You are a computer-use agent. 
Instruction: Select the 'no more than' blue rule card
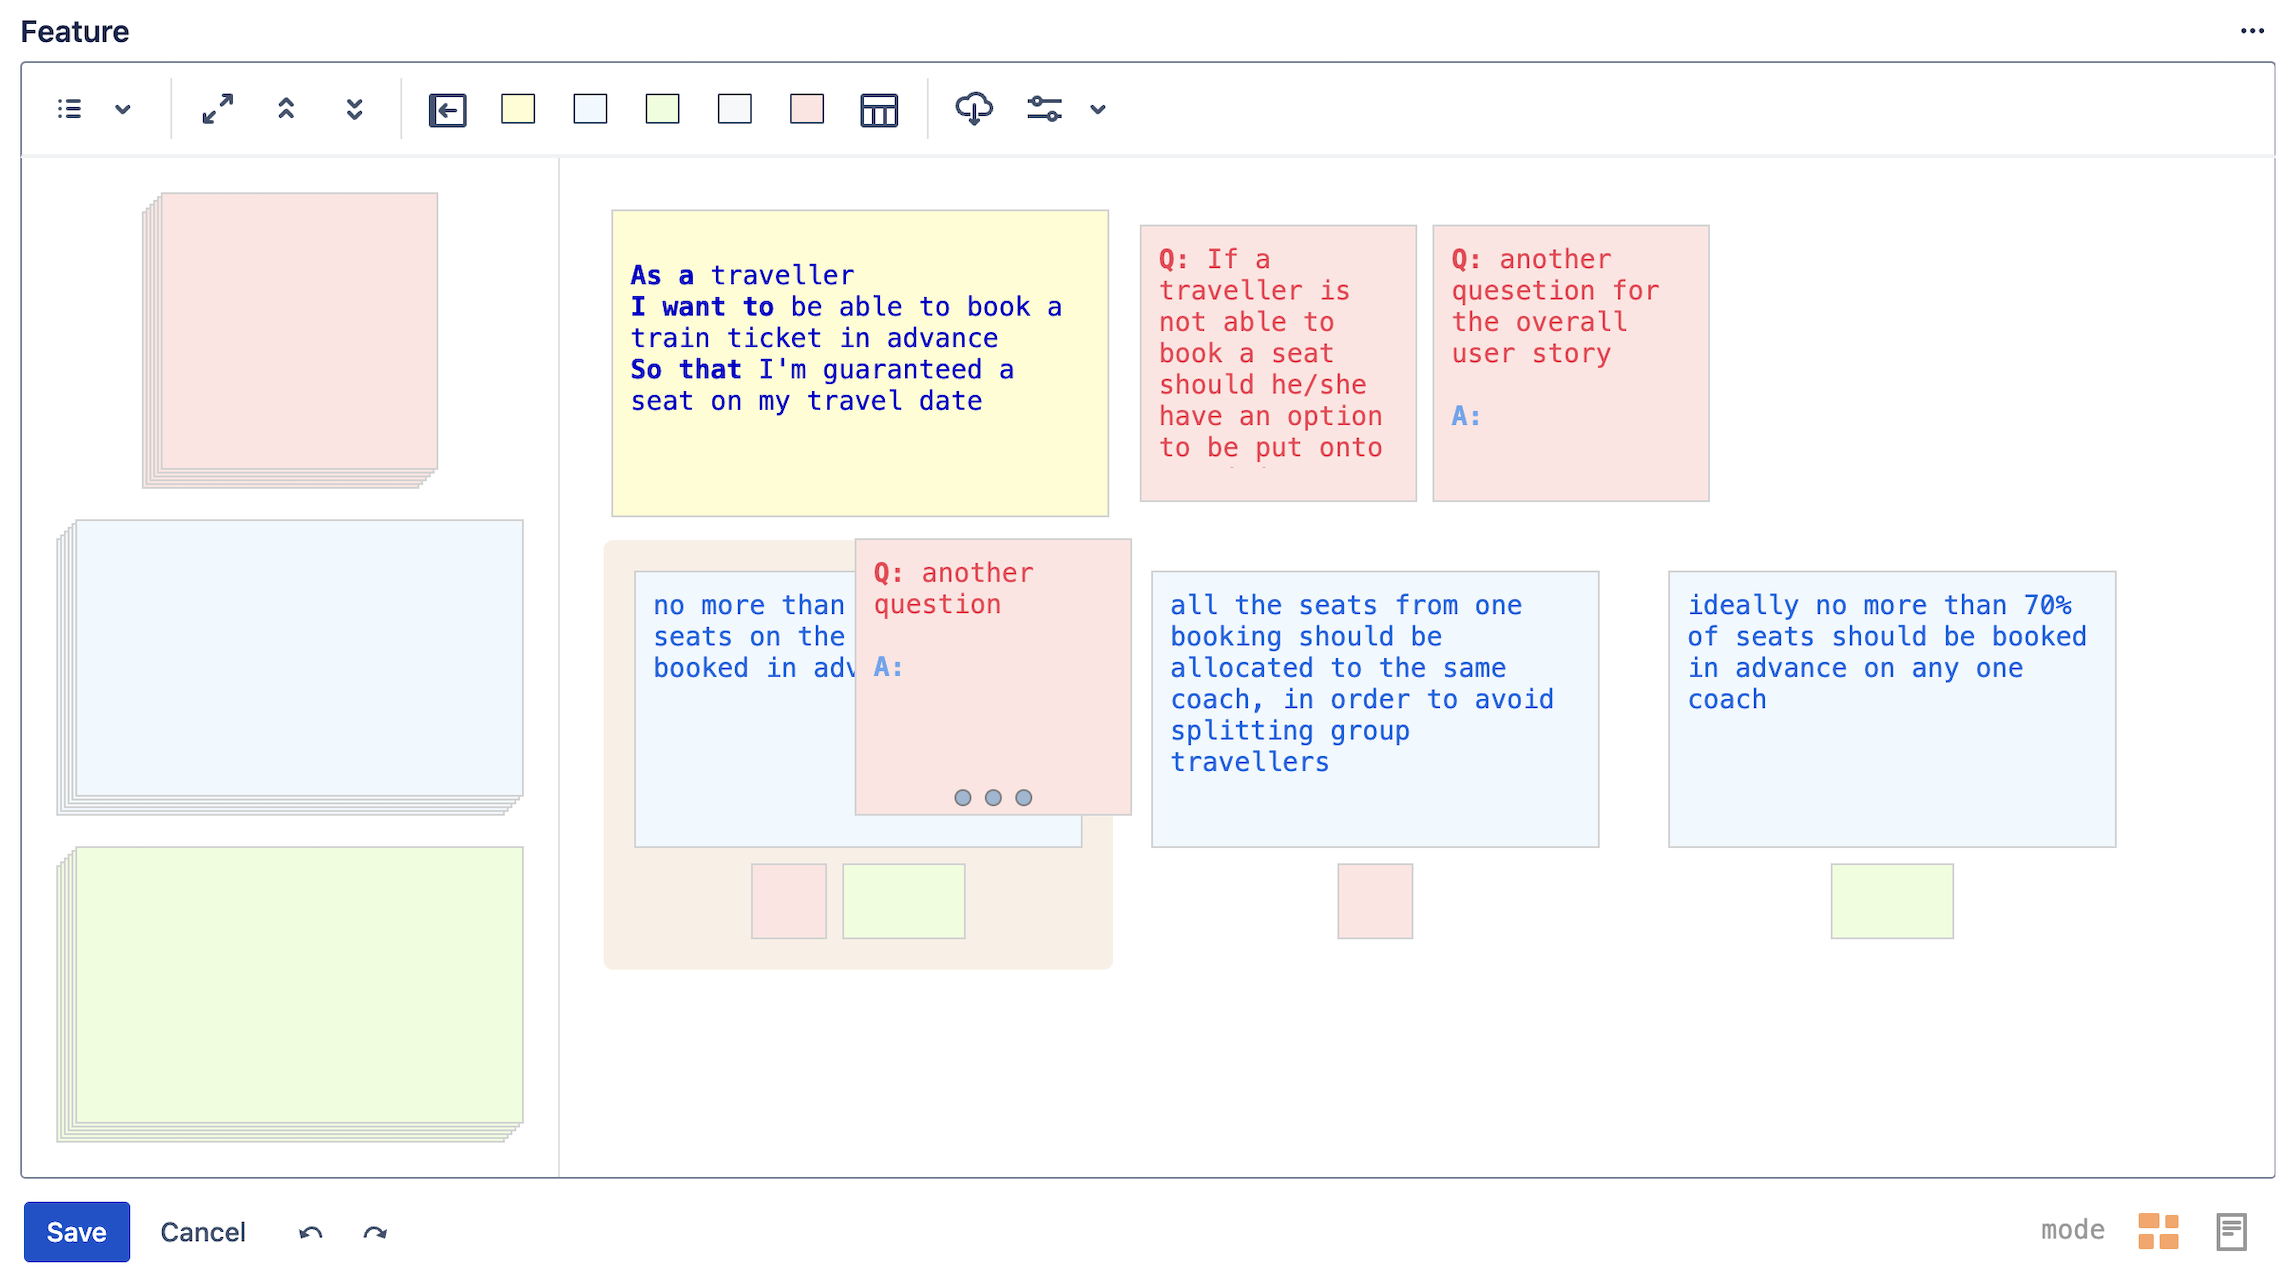[744, 710]
